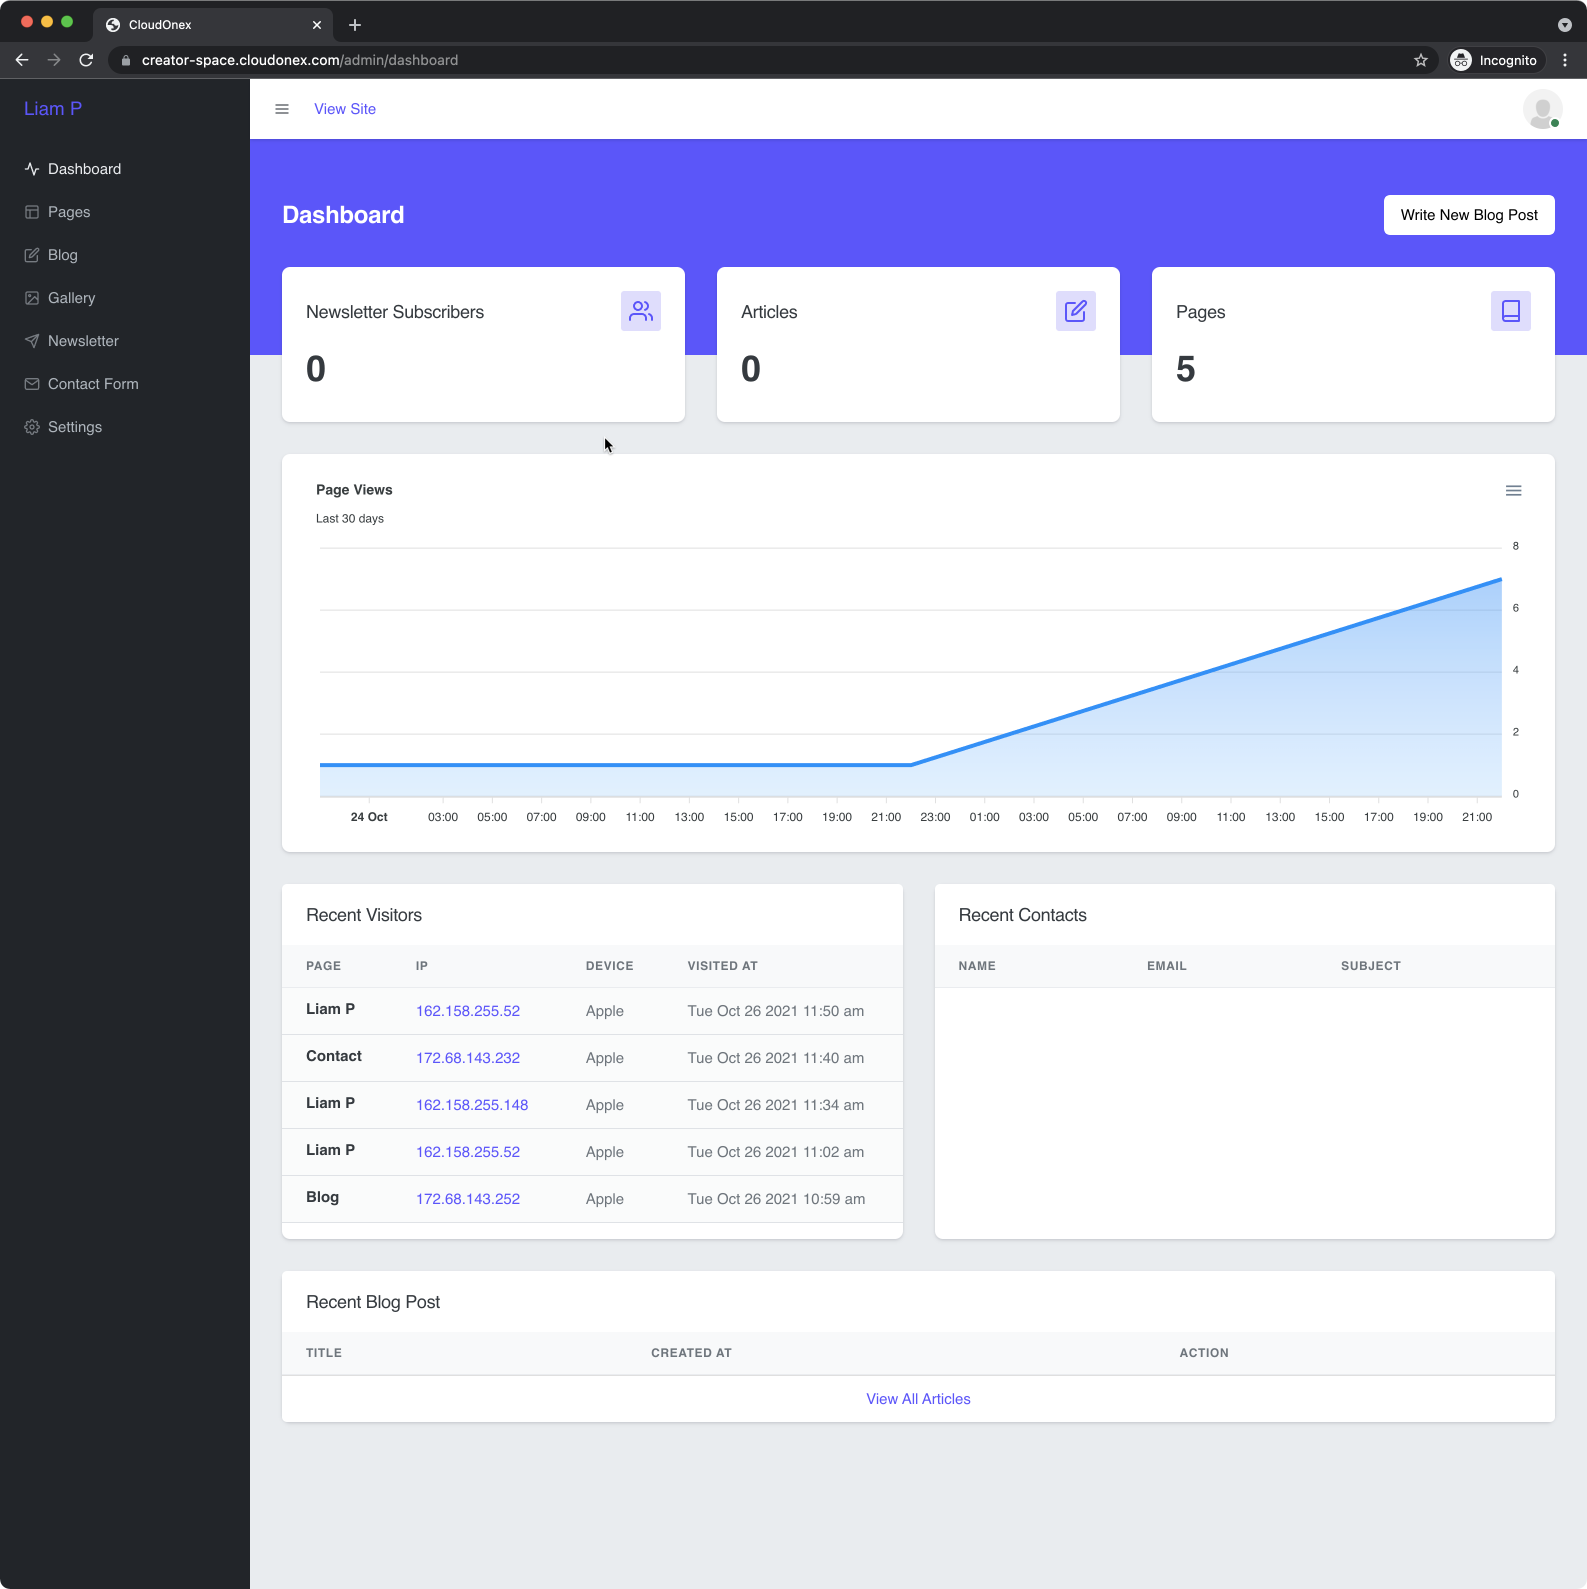The height and width of the screenshot is (1589, 1587).
Task: Close the CloudOnex browser tab
Action: click(317, 25)
